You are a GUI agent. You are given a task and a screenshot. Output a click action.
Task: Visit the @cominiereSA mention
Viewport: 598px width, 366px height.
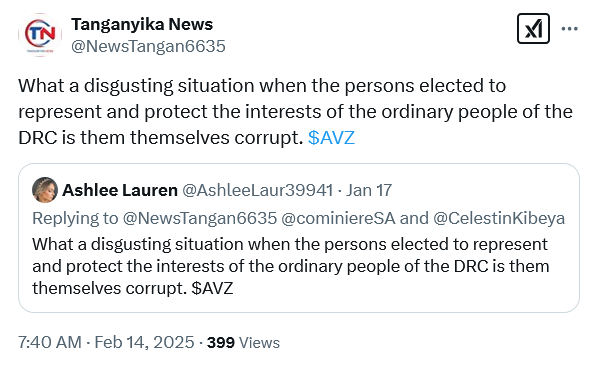tap(338, 218)
